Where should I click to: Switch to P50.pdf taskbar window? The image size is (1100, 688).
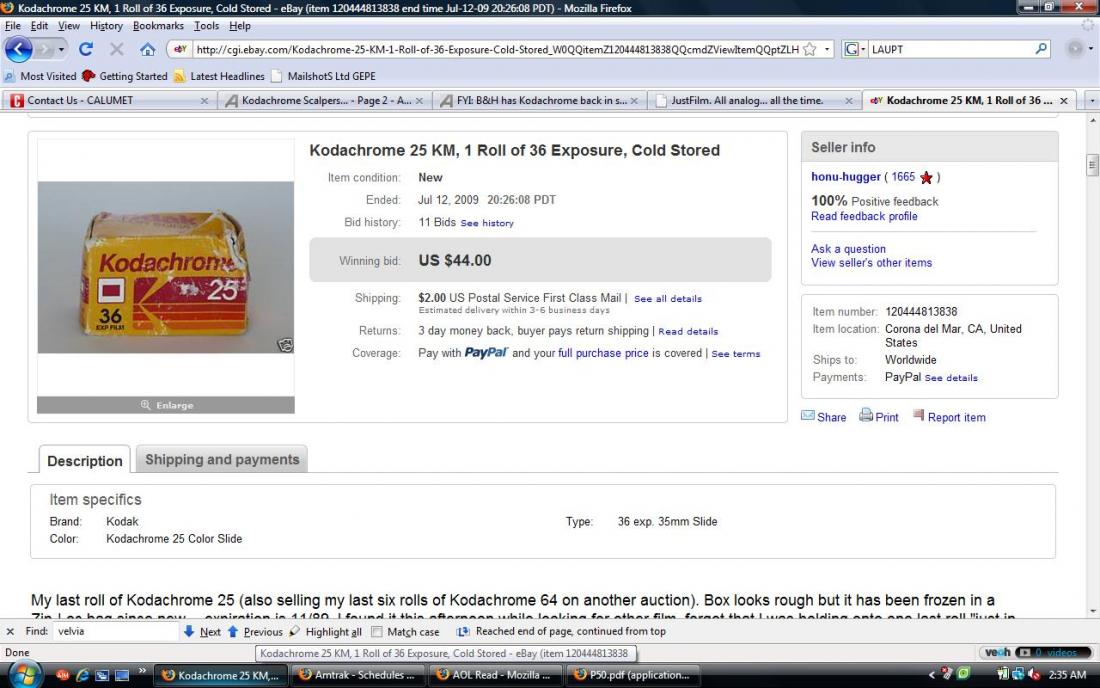(x=632, y=675)
